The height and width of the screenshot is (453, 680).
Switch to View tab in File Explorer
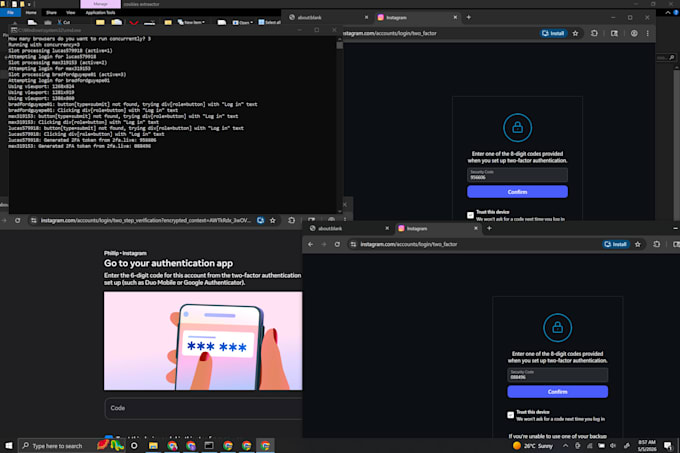(x=71, y=13)
